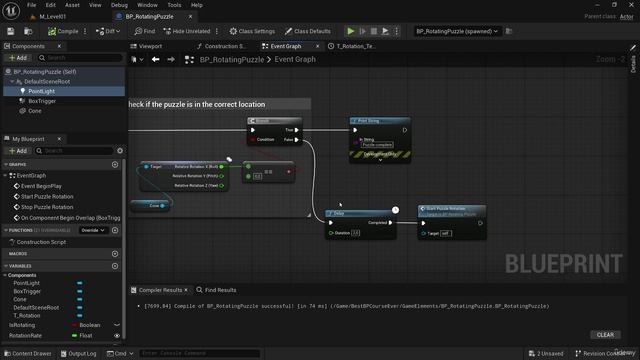Add a new component
Image resolution: width=640 pixels, height=360 pixels.
18,58
